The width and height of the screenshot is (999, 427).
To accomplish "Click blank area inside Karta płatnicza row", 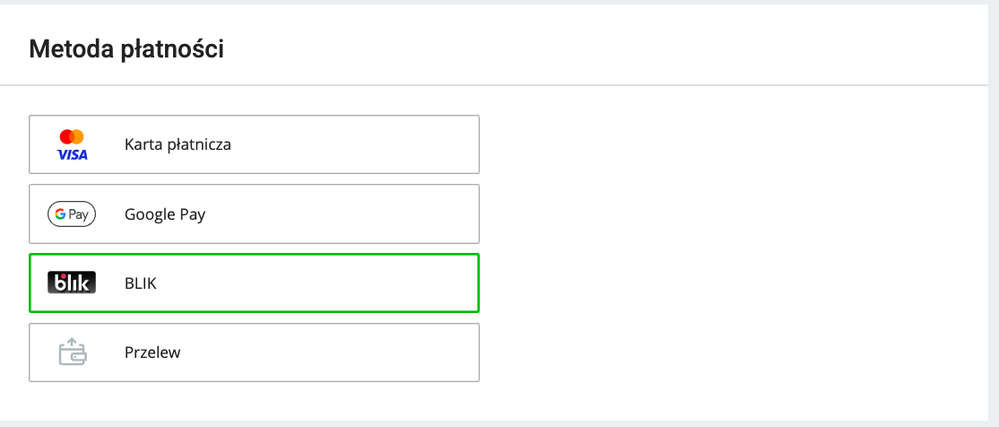I will point(357,145).
